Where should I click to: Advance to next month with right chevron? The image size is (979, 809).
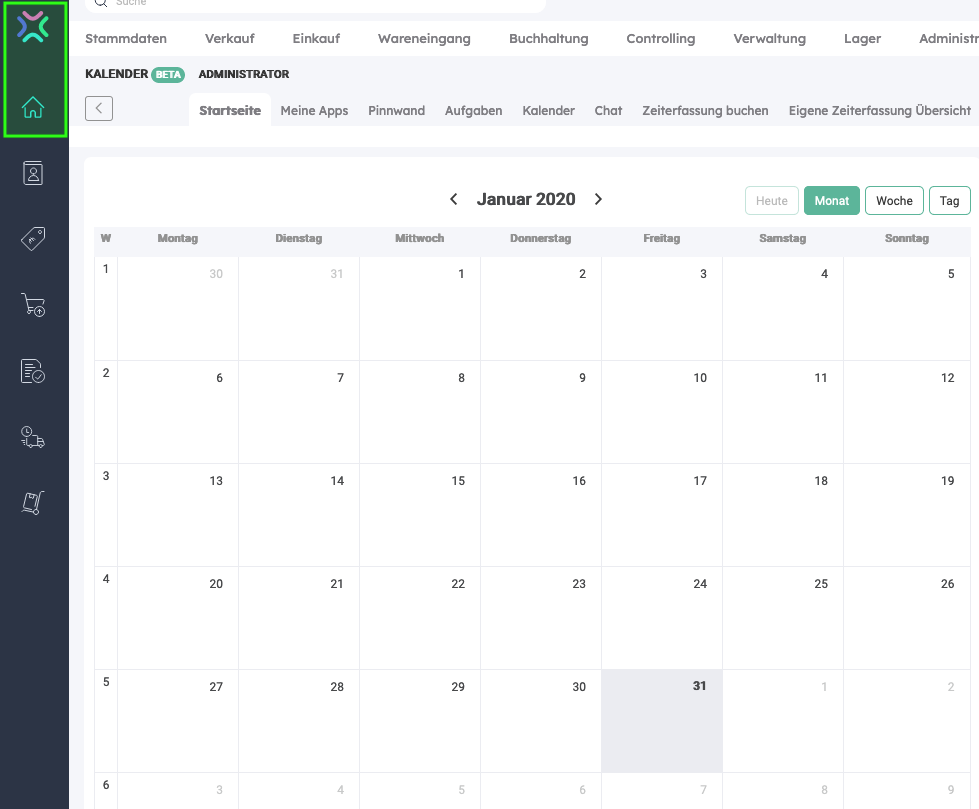[598, 199]
